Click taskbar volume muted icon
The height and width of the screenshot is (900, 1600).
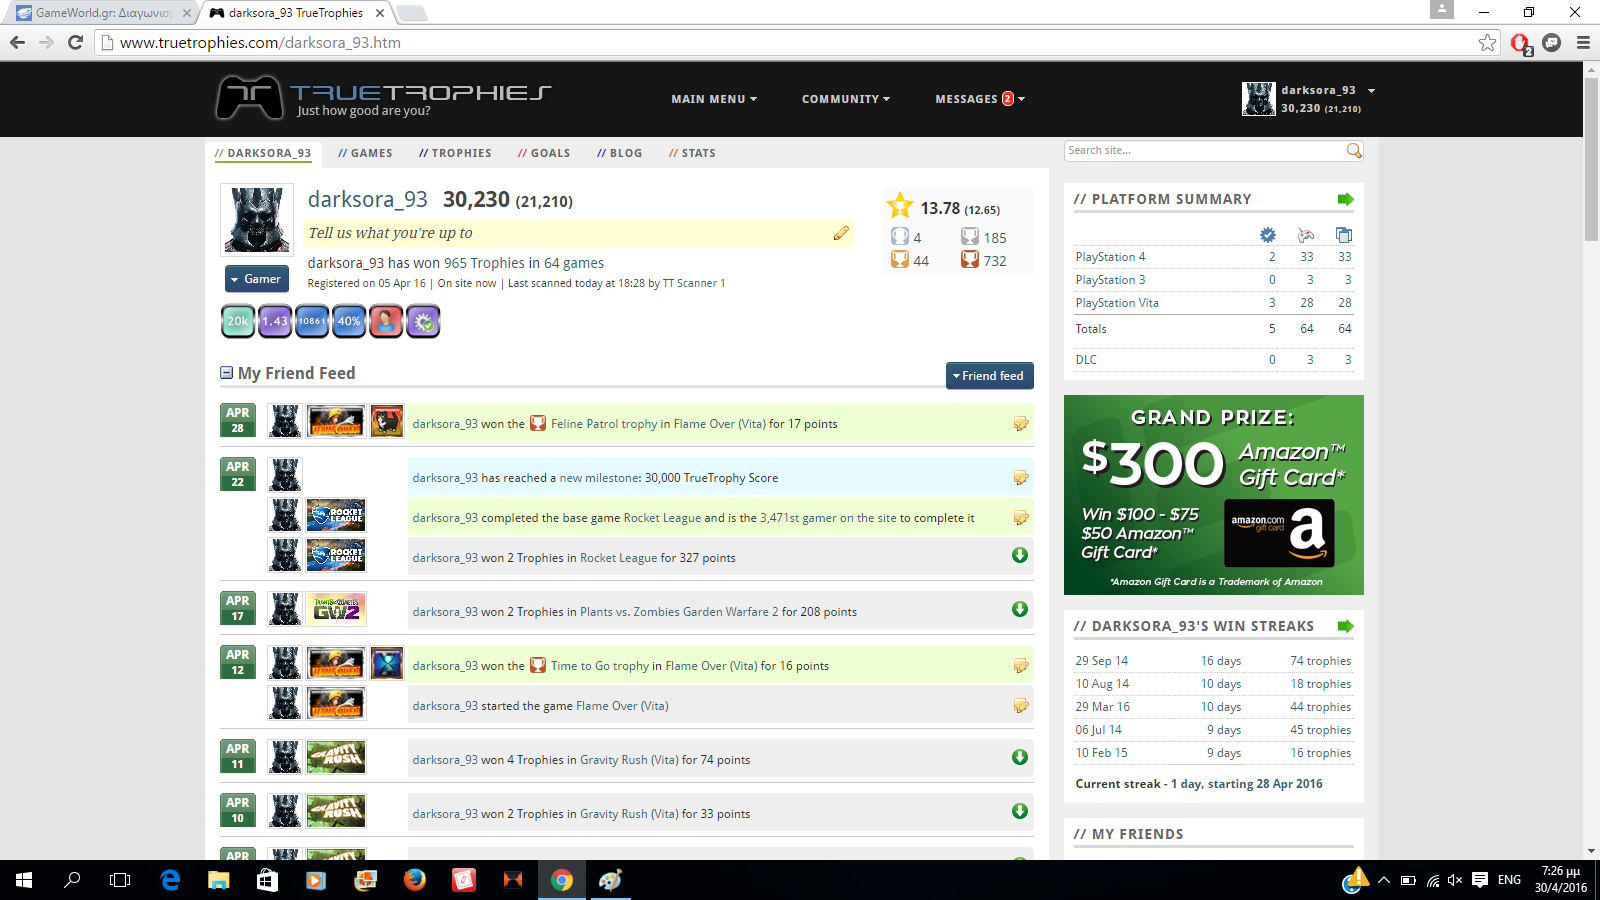point(1455,880)
